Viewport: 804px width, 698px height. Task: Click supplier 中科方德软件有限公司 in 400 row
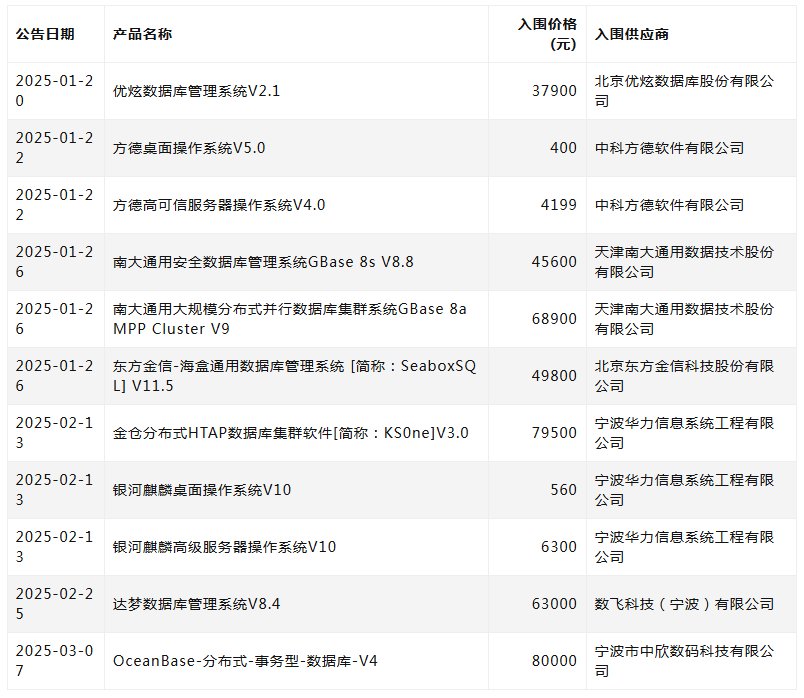coord(670,148)
